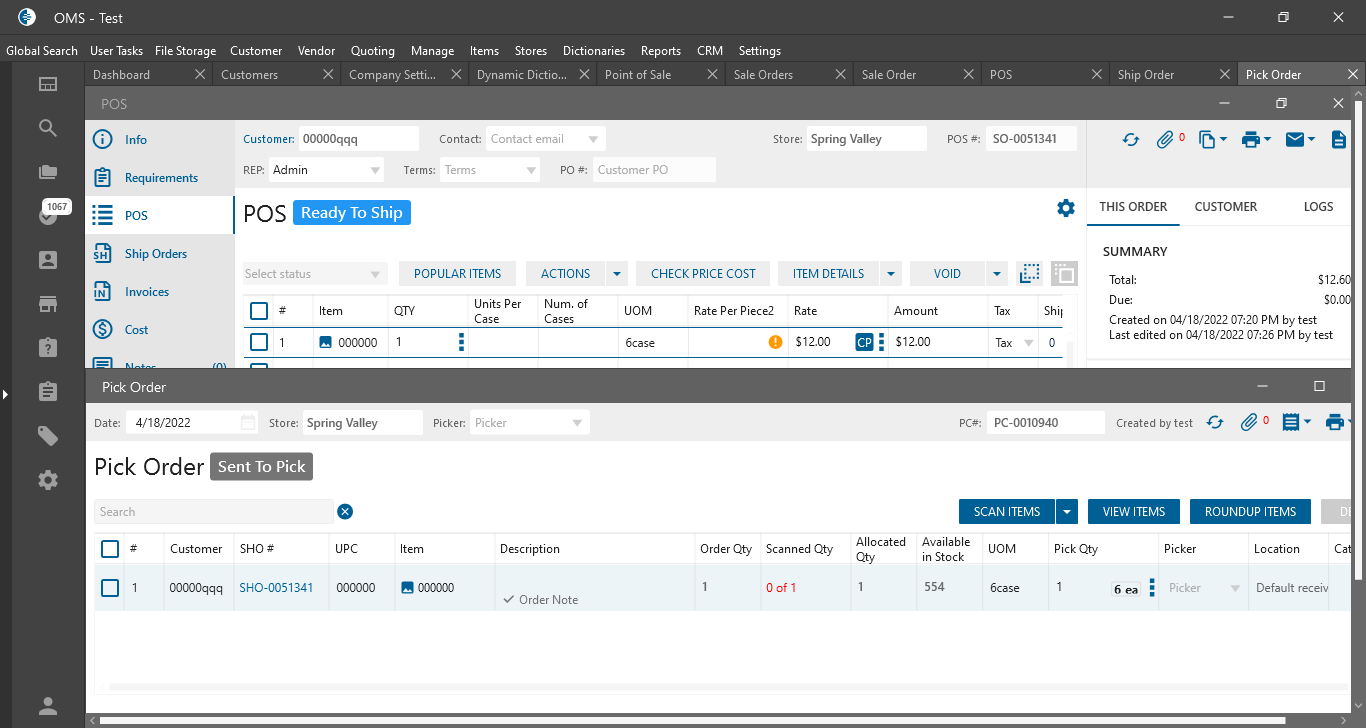
Task: Open the REP dropdown showing Admin
Action: 375,170
